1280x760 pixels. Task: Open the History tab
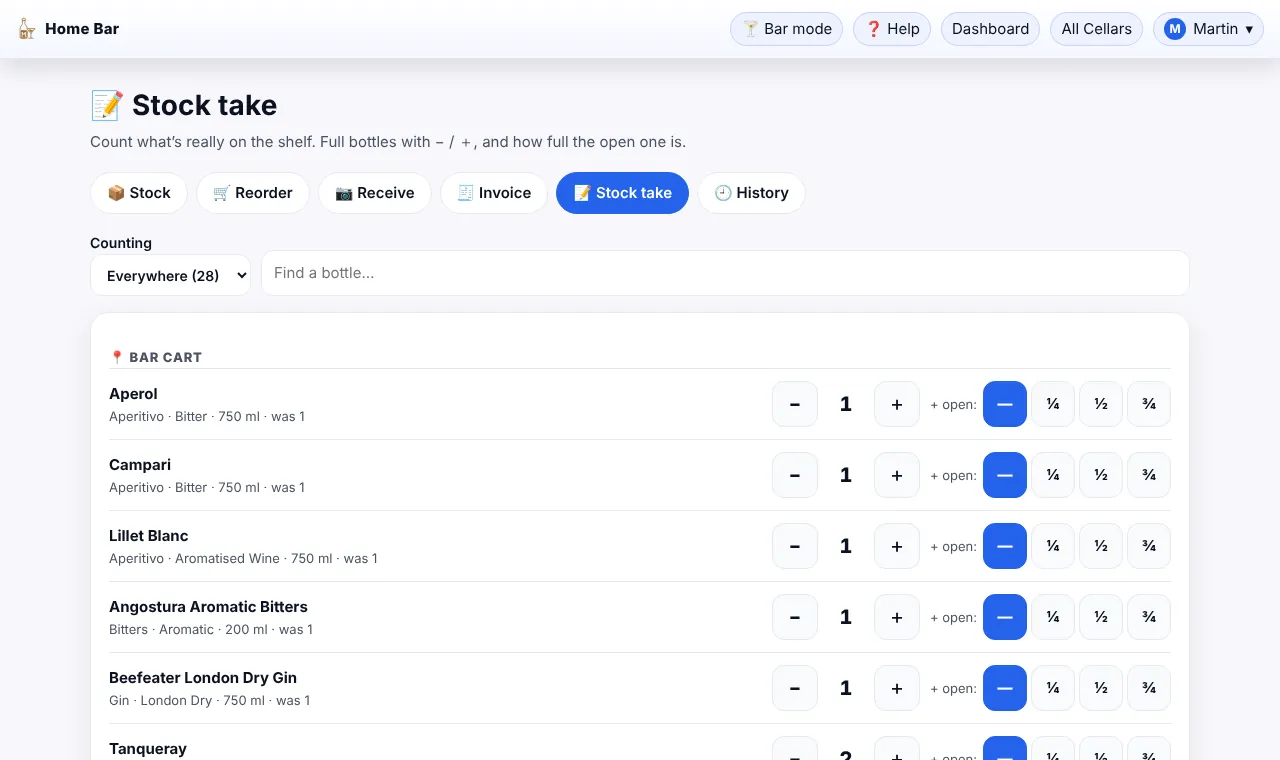[x=751, y=193]
